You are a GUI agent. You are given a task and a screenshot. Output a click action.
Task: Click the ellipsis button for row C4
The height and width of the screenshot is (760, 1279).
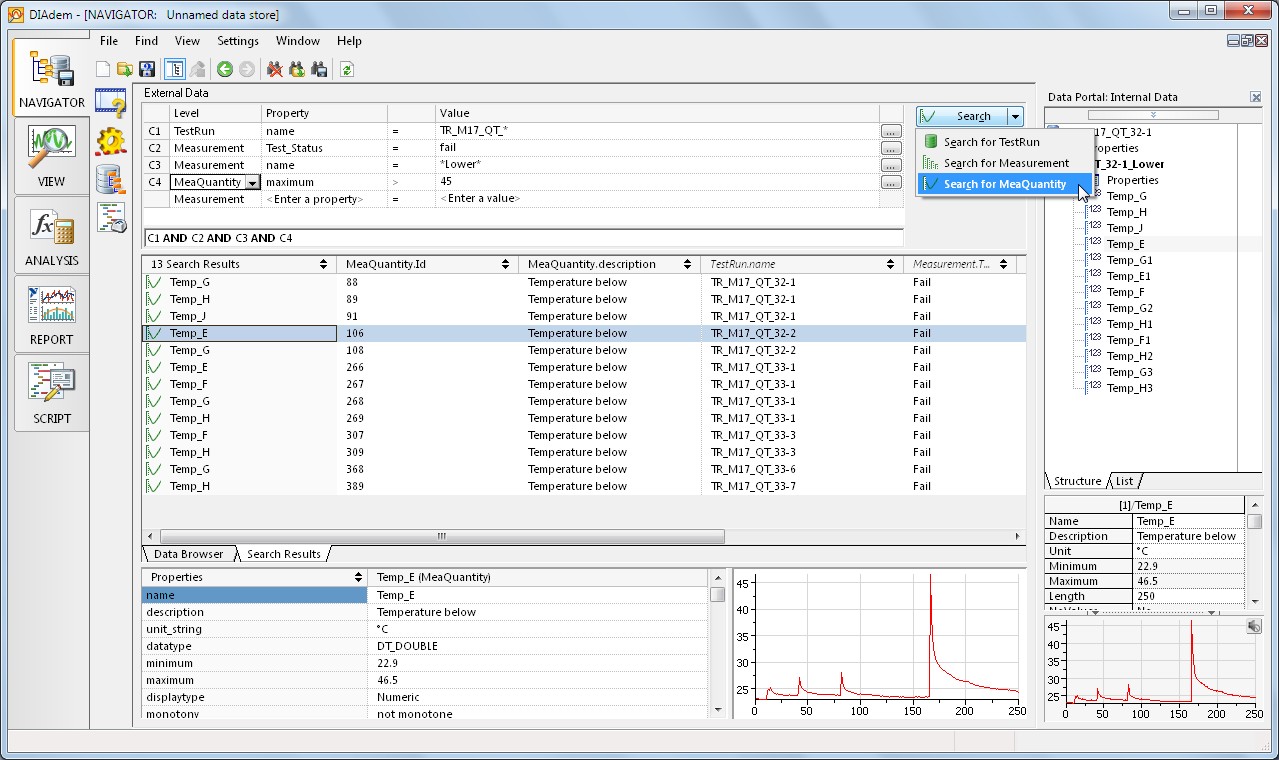tap(890, 182)
